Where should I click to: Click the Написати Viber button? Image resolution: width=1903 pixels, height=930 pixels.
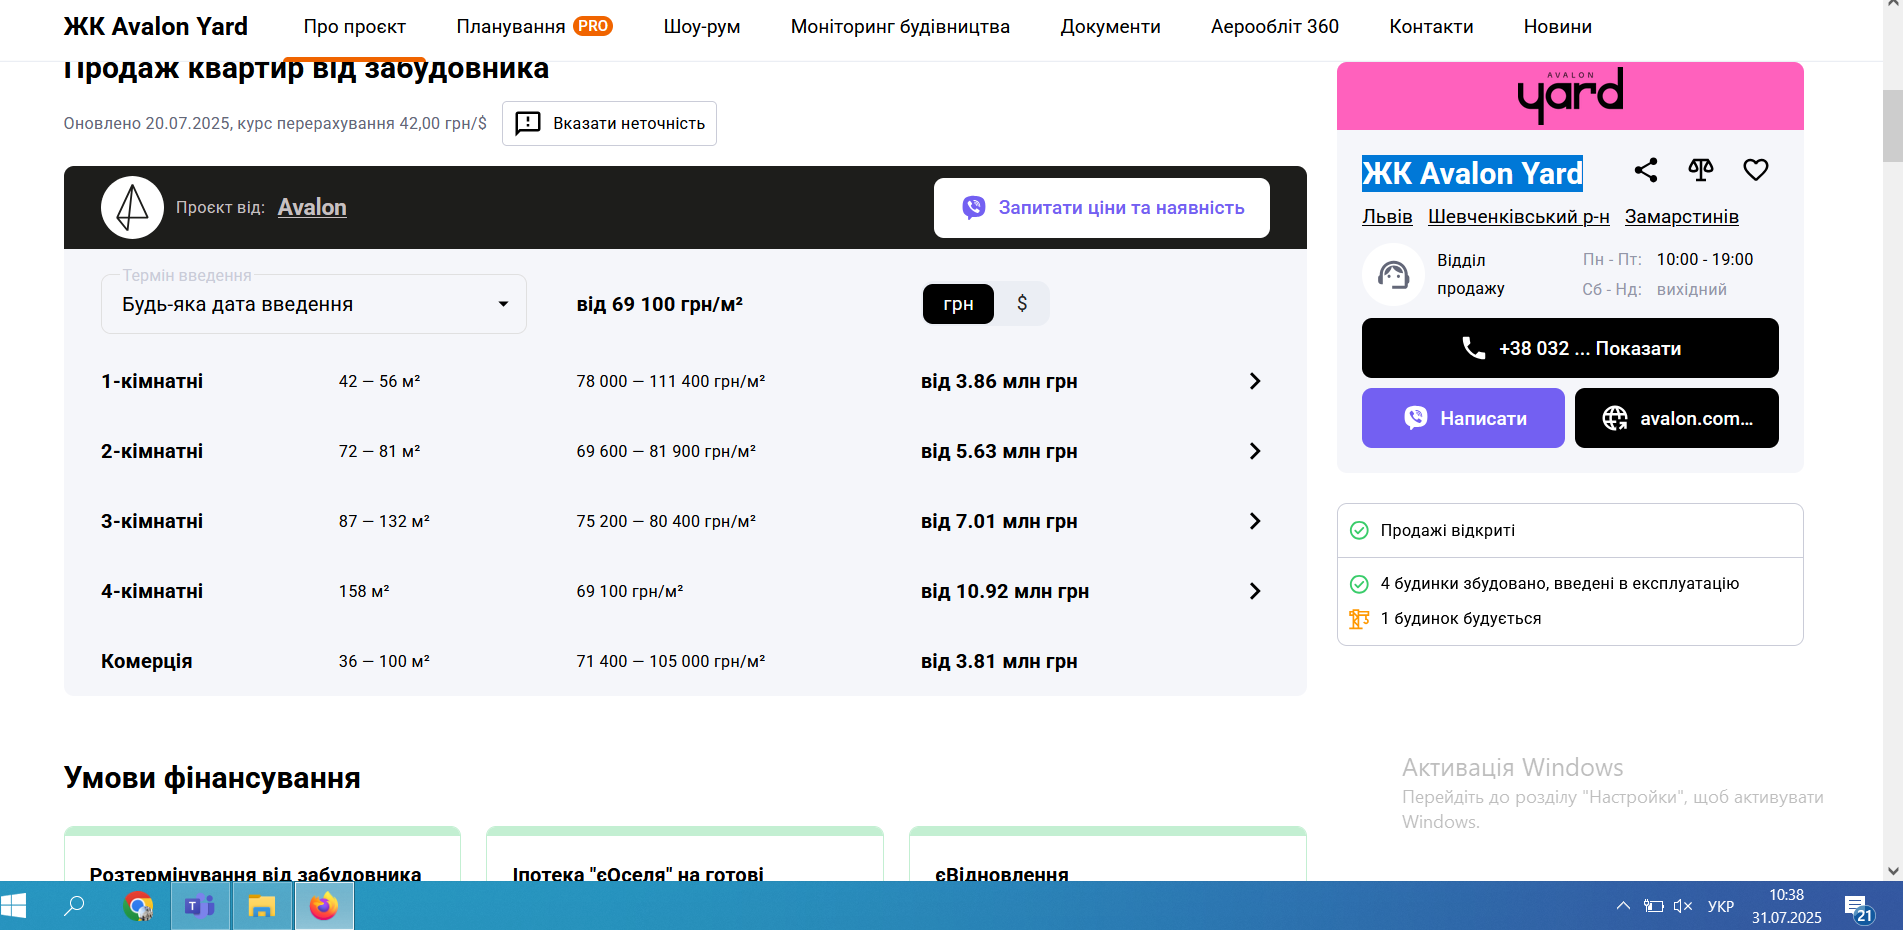click(x=1463, y=418)
